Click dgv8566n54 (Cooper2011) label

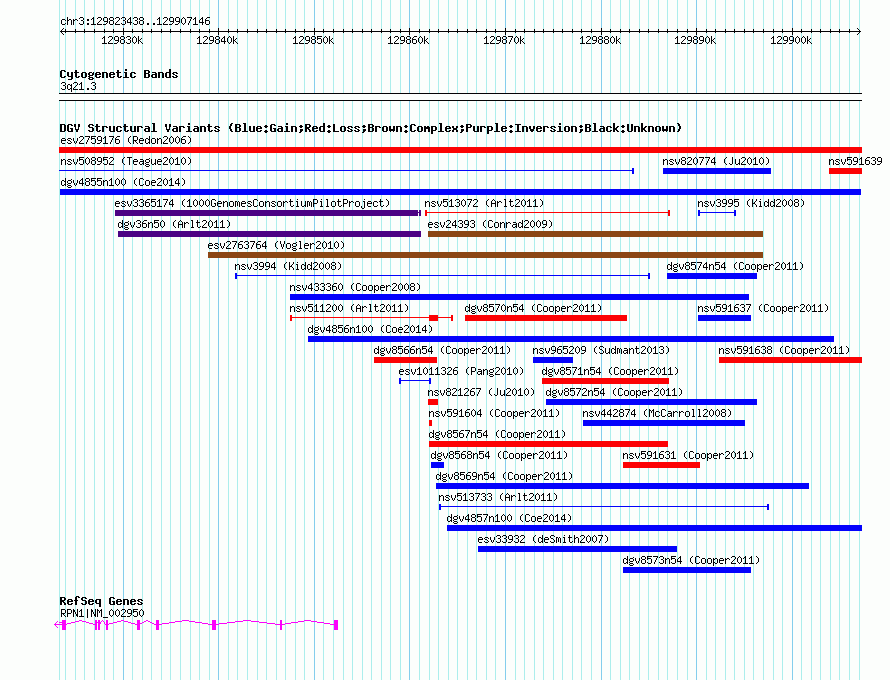click(x=442, y=350)
